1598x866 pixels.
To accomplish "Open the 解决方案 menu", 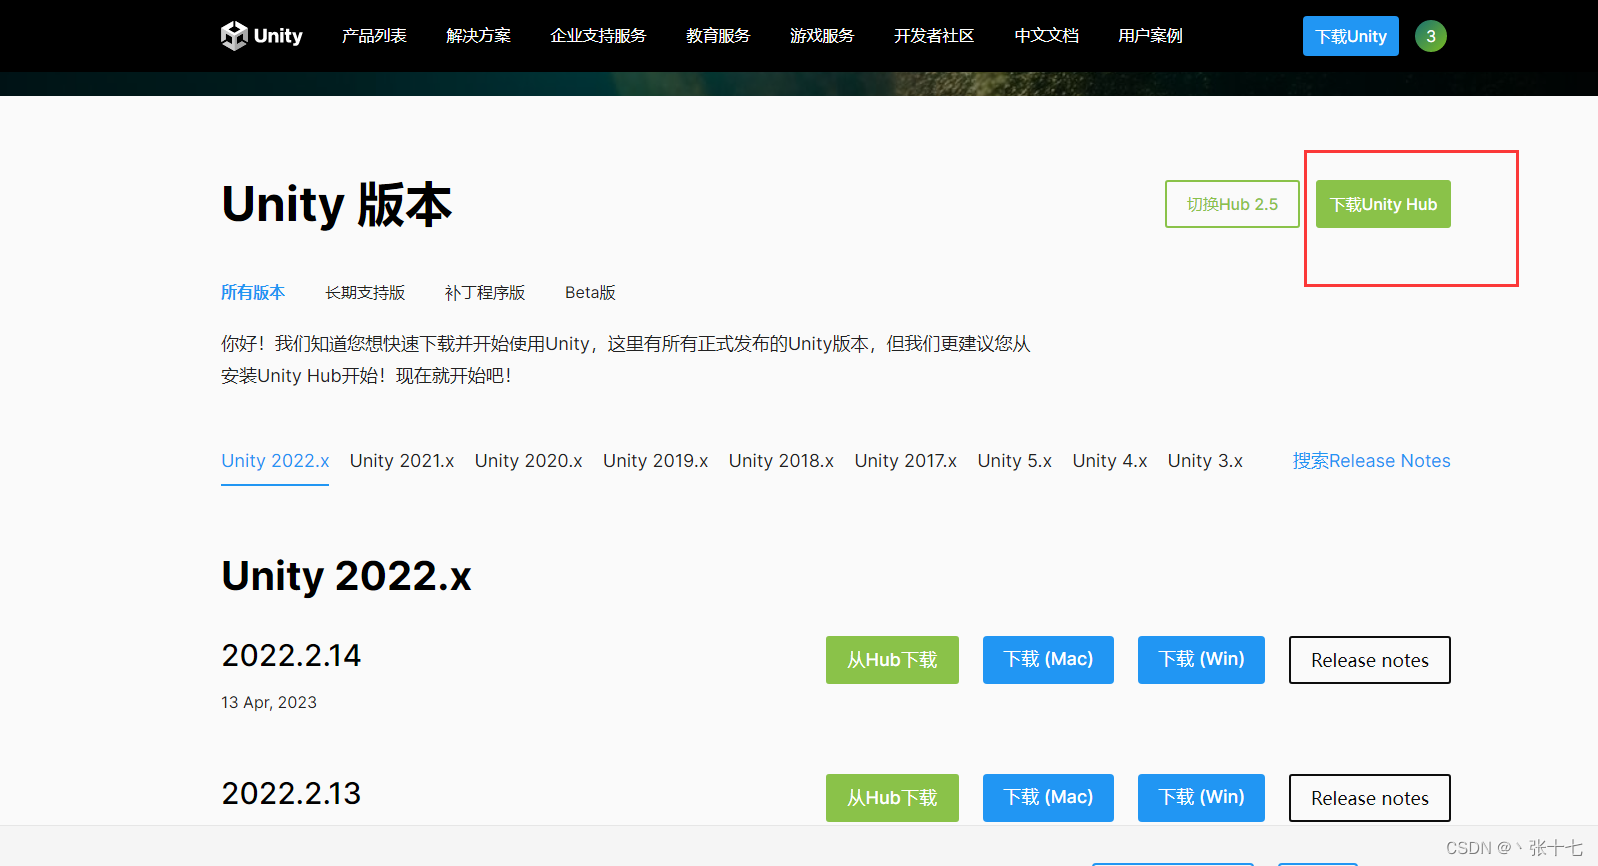I will point(478,36).
